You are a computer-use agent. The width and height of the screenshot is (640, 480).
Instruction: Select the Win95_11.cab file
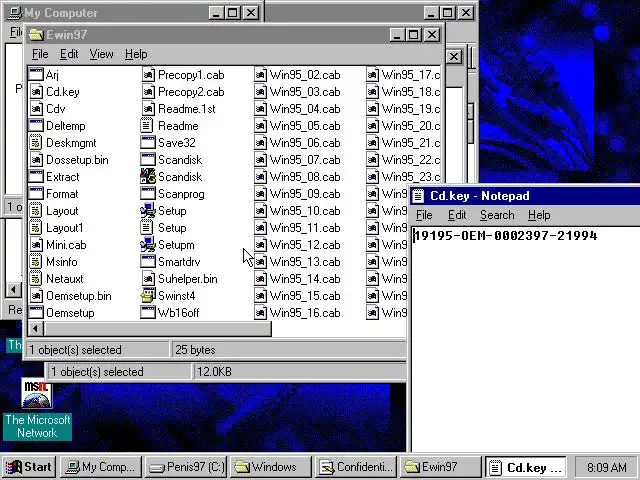[x=297, y=228]
